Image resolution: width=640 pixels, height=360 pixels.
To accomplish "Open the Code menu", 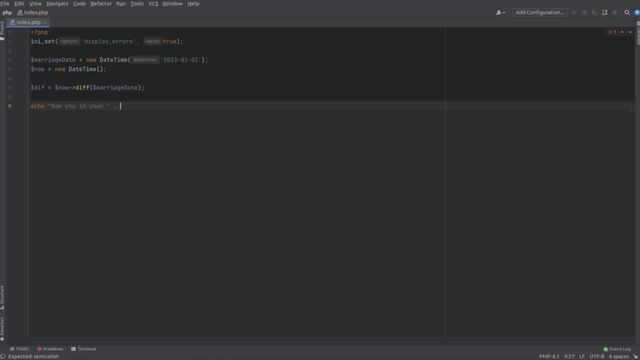I will [x=79, y=4].
